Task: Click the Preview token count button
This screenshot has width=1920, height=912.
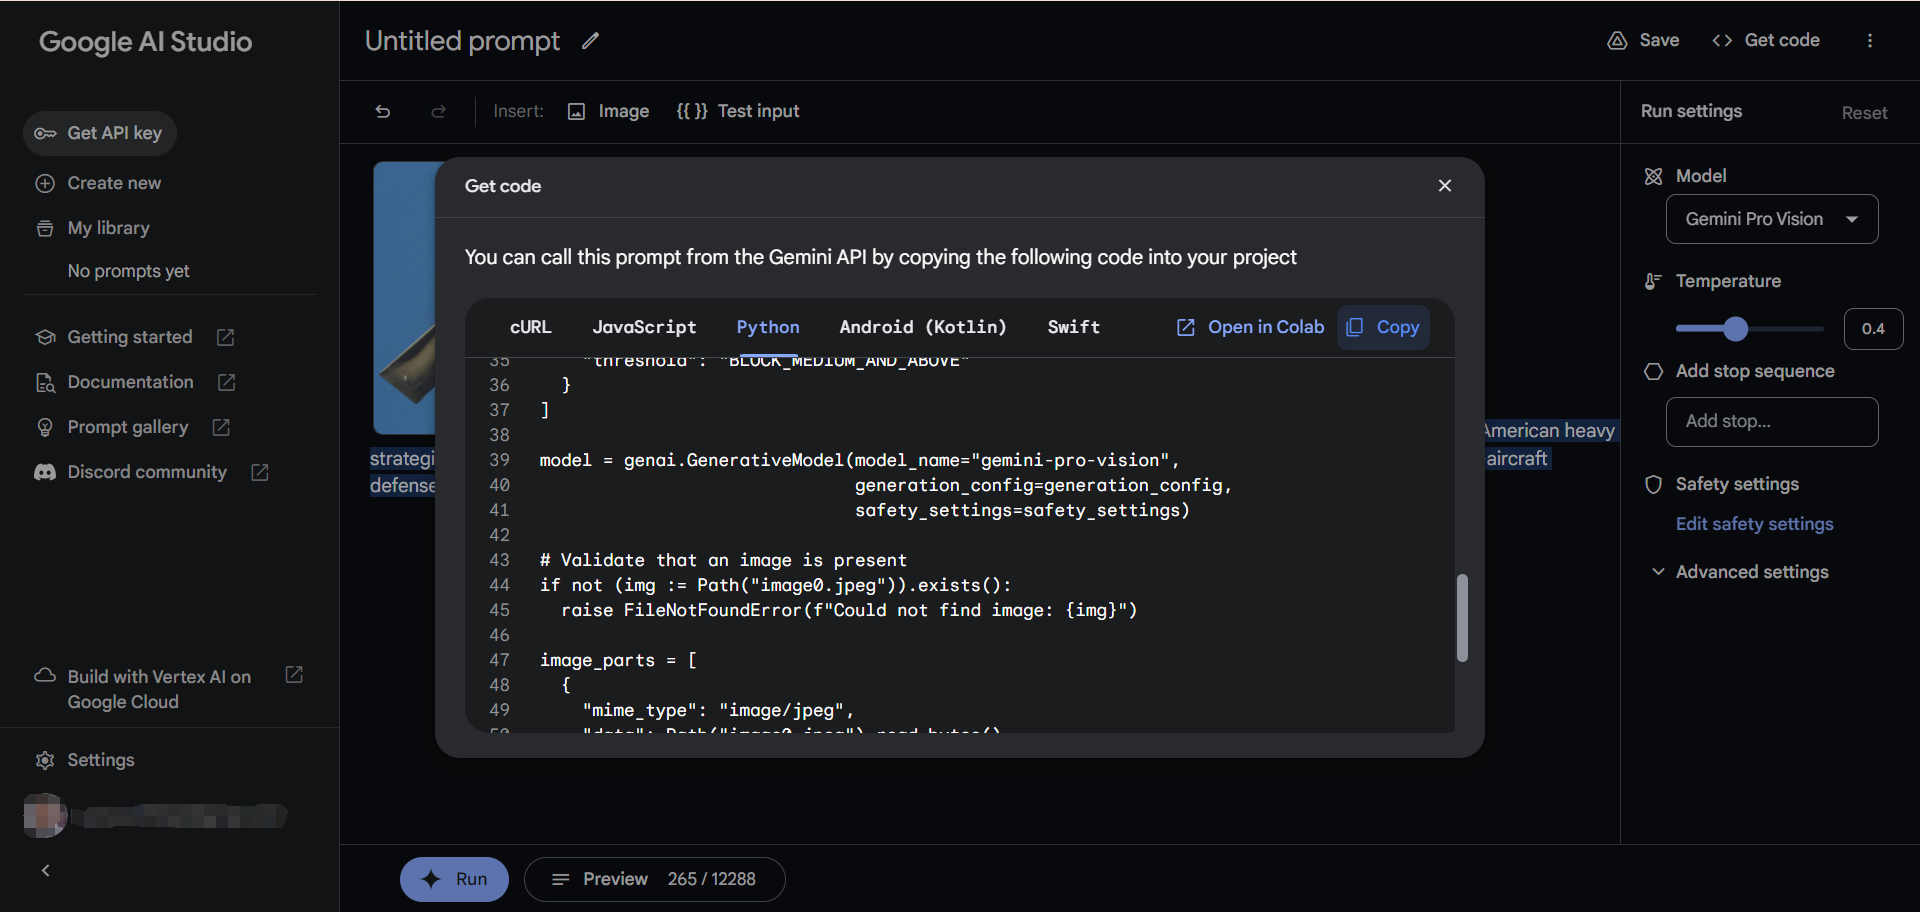Action: pyautogui.click(x=654, y=879)
